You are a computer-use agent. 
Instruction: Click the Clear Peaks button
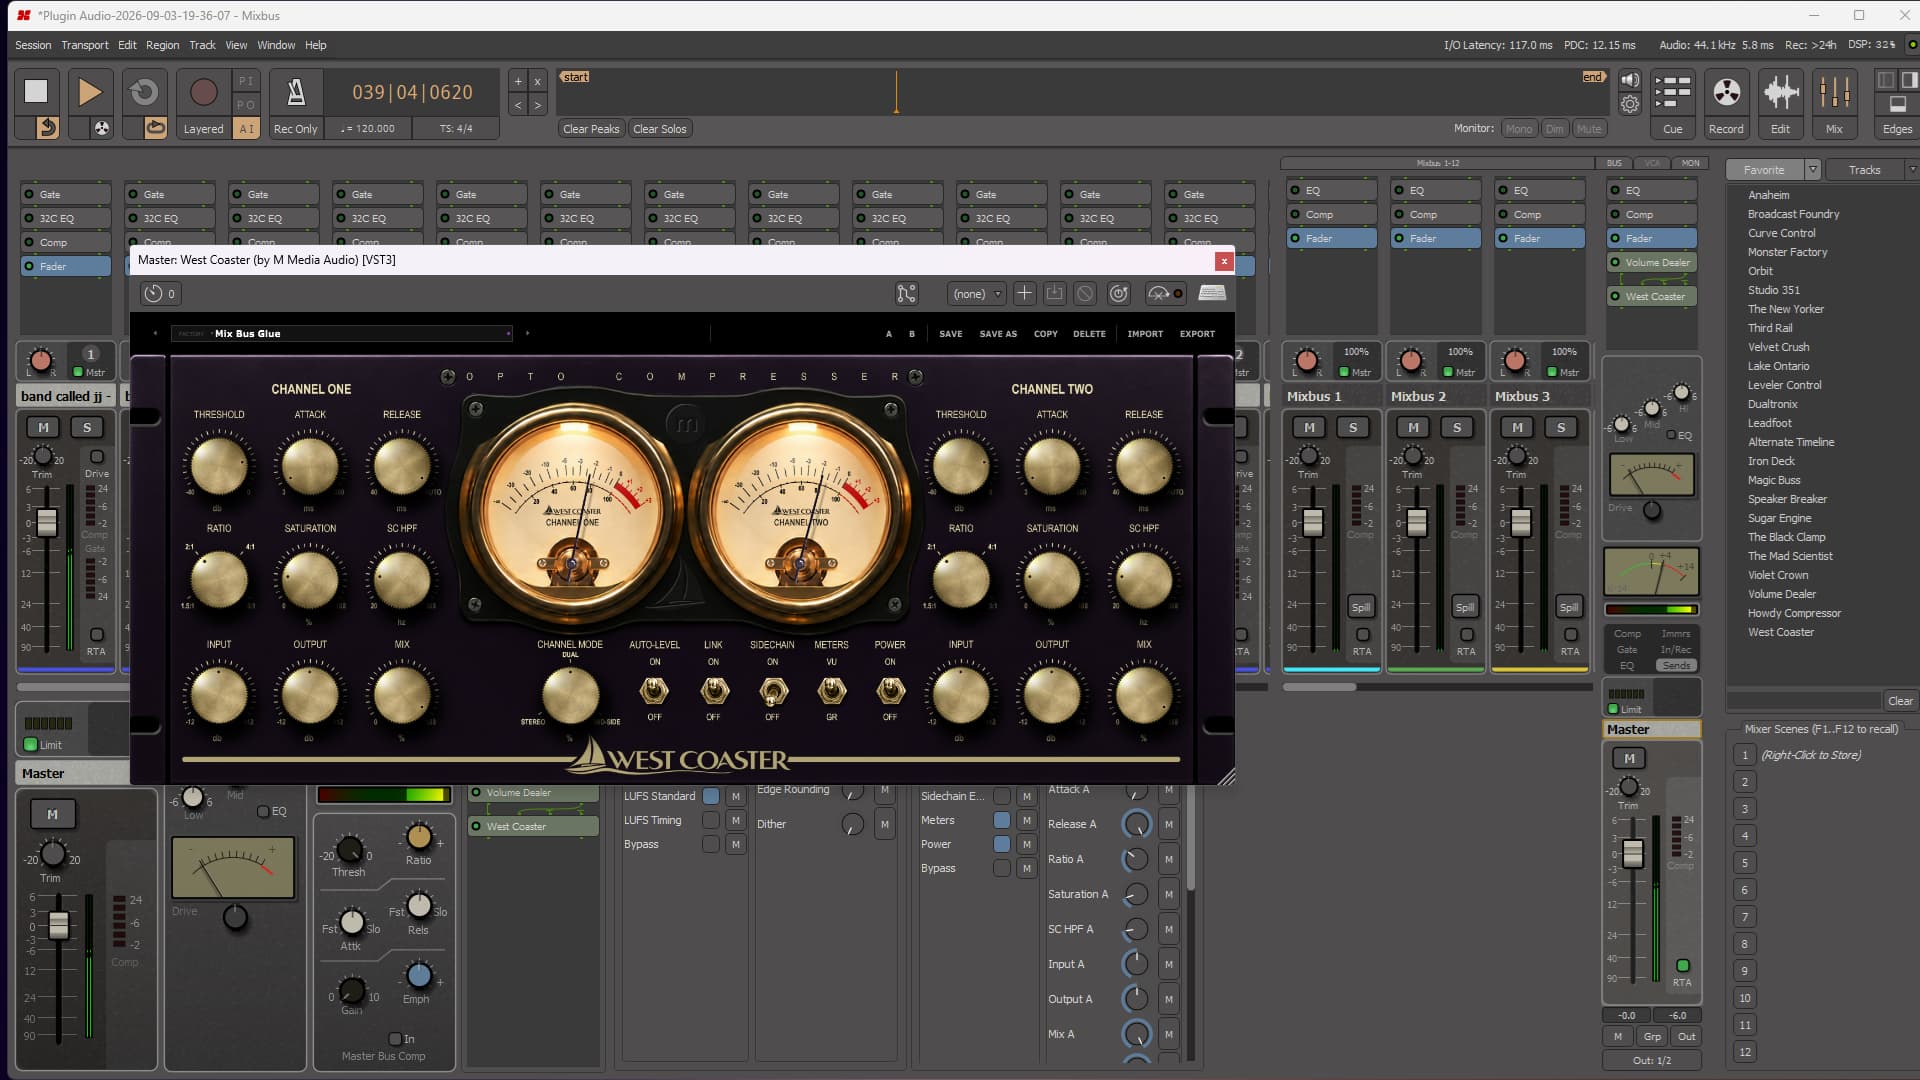(x=591, y=129)
